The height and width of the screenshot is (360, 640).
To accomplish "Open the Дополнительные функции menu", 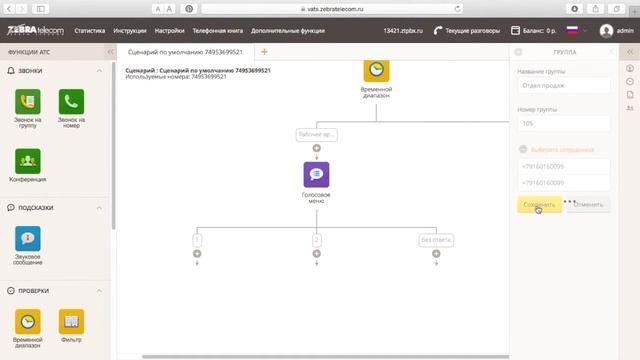I will (288, 31).
